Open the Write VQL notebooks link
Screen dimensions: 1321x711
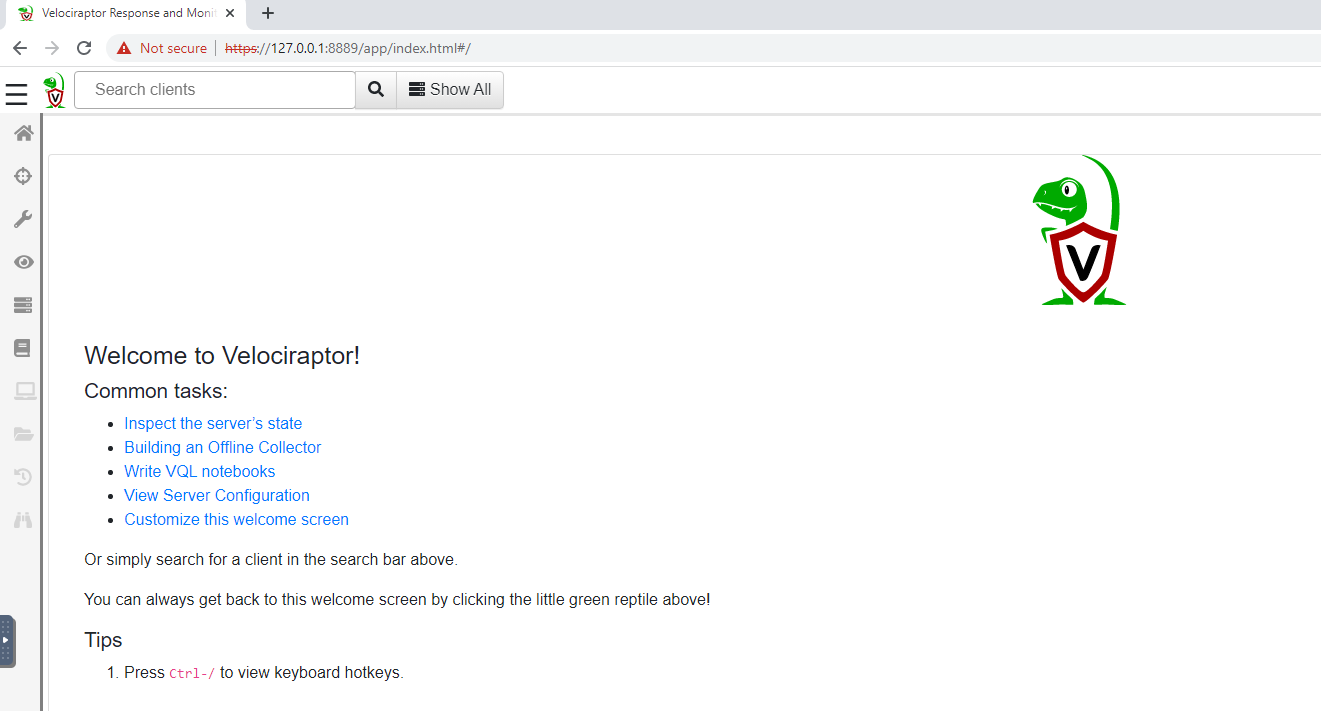point(200,471)
